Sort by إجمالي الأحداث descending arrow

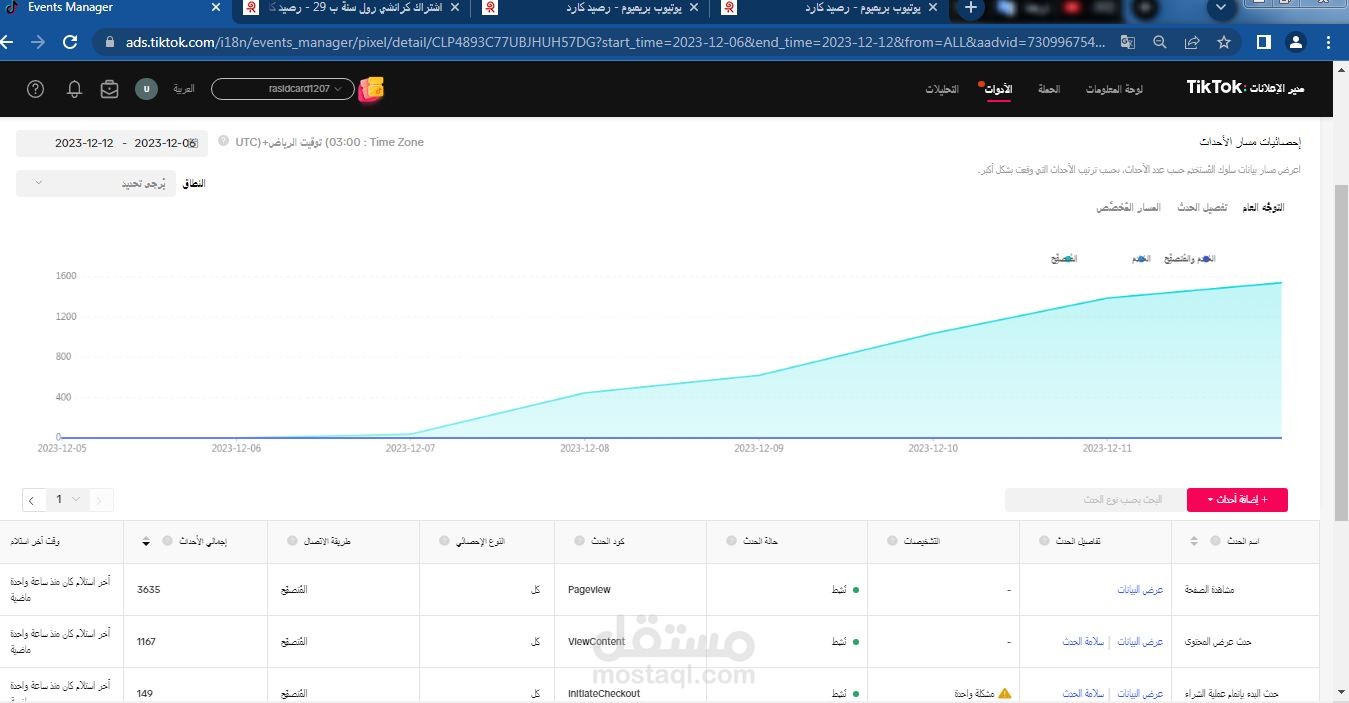(x=146, y=542)
